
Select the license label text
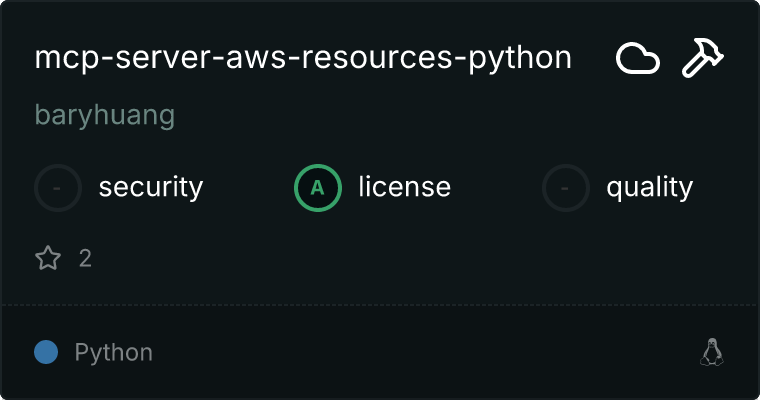tap(404, 187)
